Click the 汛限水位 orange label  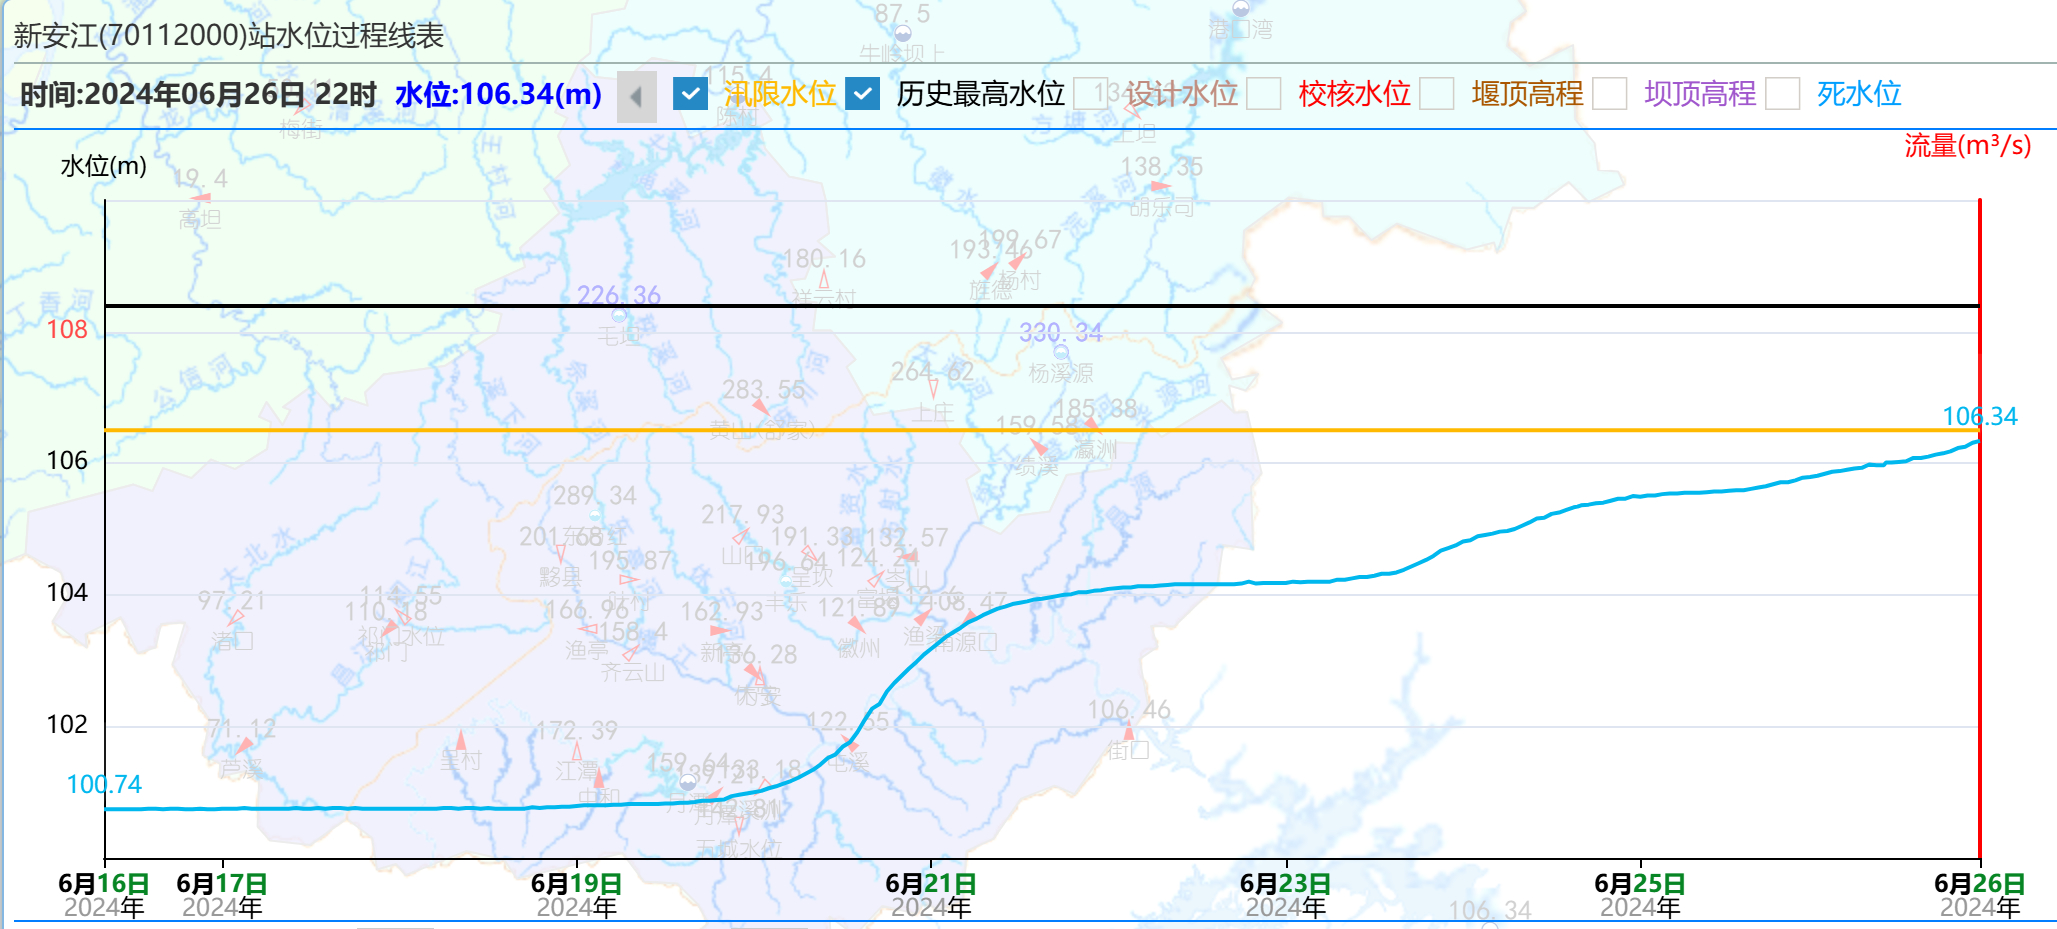pyautogui.click(x=780, y=94)
